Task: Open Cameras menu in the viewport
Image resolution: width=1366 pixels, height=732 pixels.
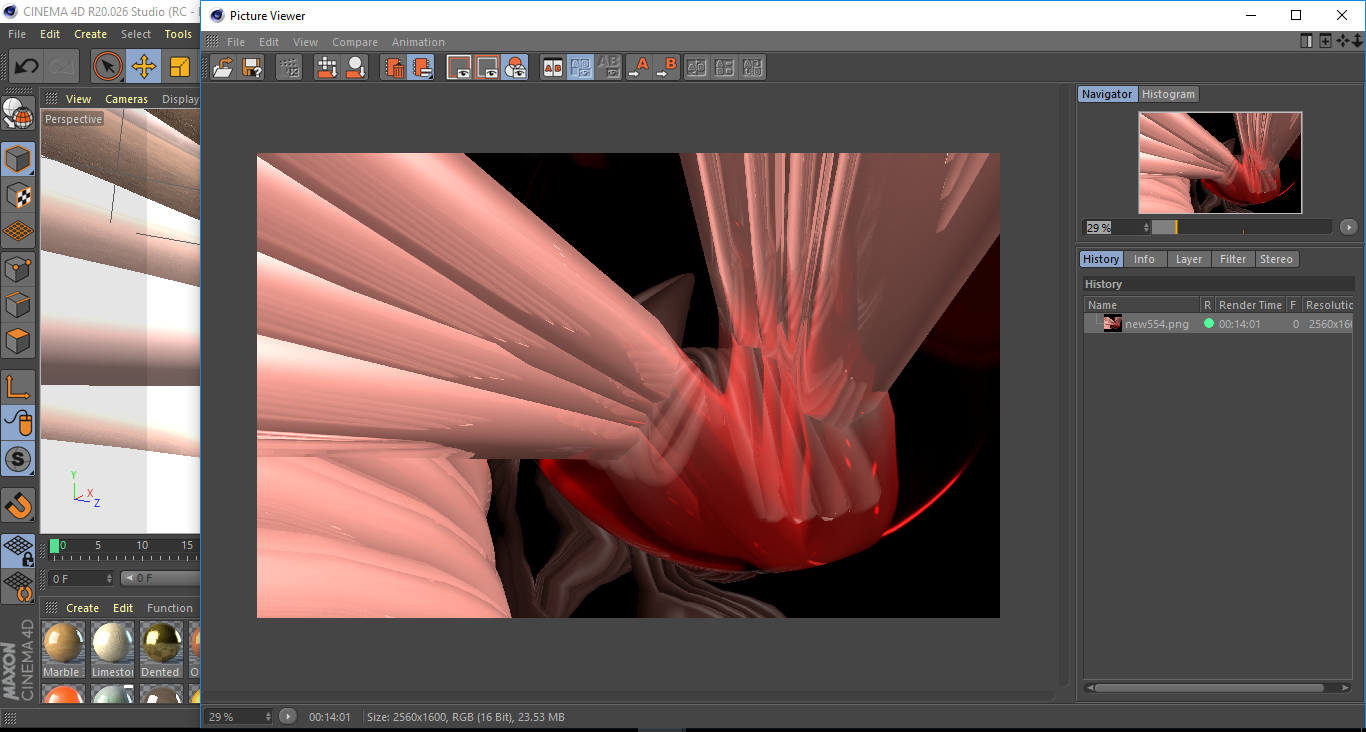Action: coord(126,99)
